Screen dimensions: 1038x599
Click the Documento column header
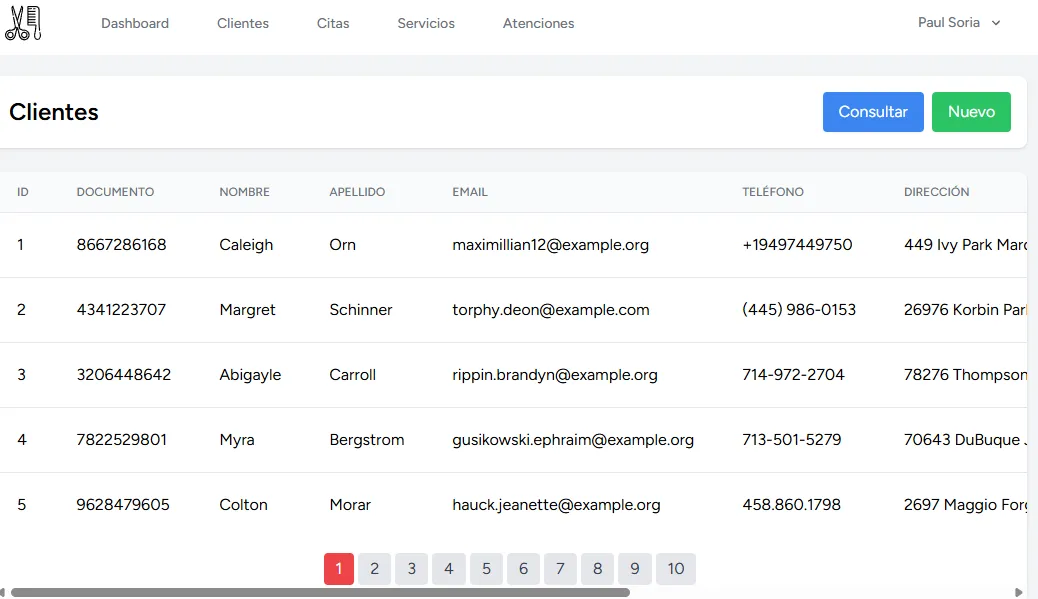click(x=115, y=192)
